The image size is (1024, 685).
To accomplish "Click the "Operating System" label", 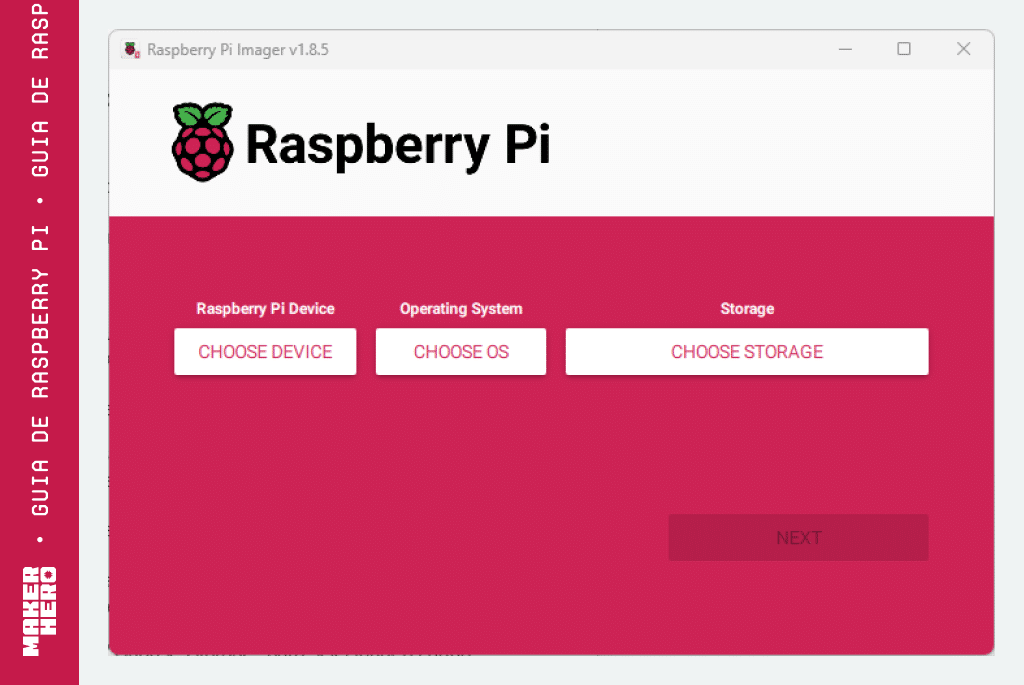I will click(461, 309).
